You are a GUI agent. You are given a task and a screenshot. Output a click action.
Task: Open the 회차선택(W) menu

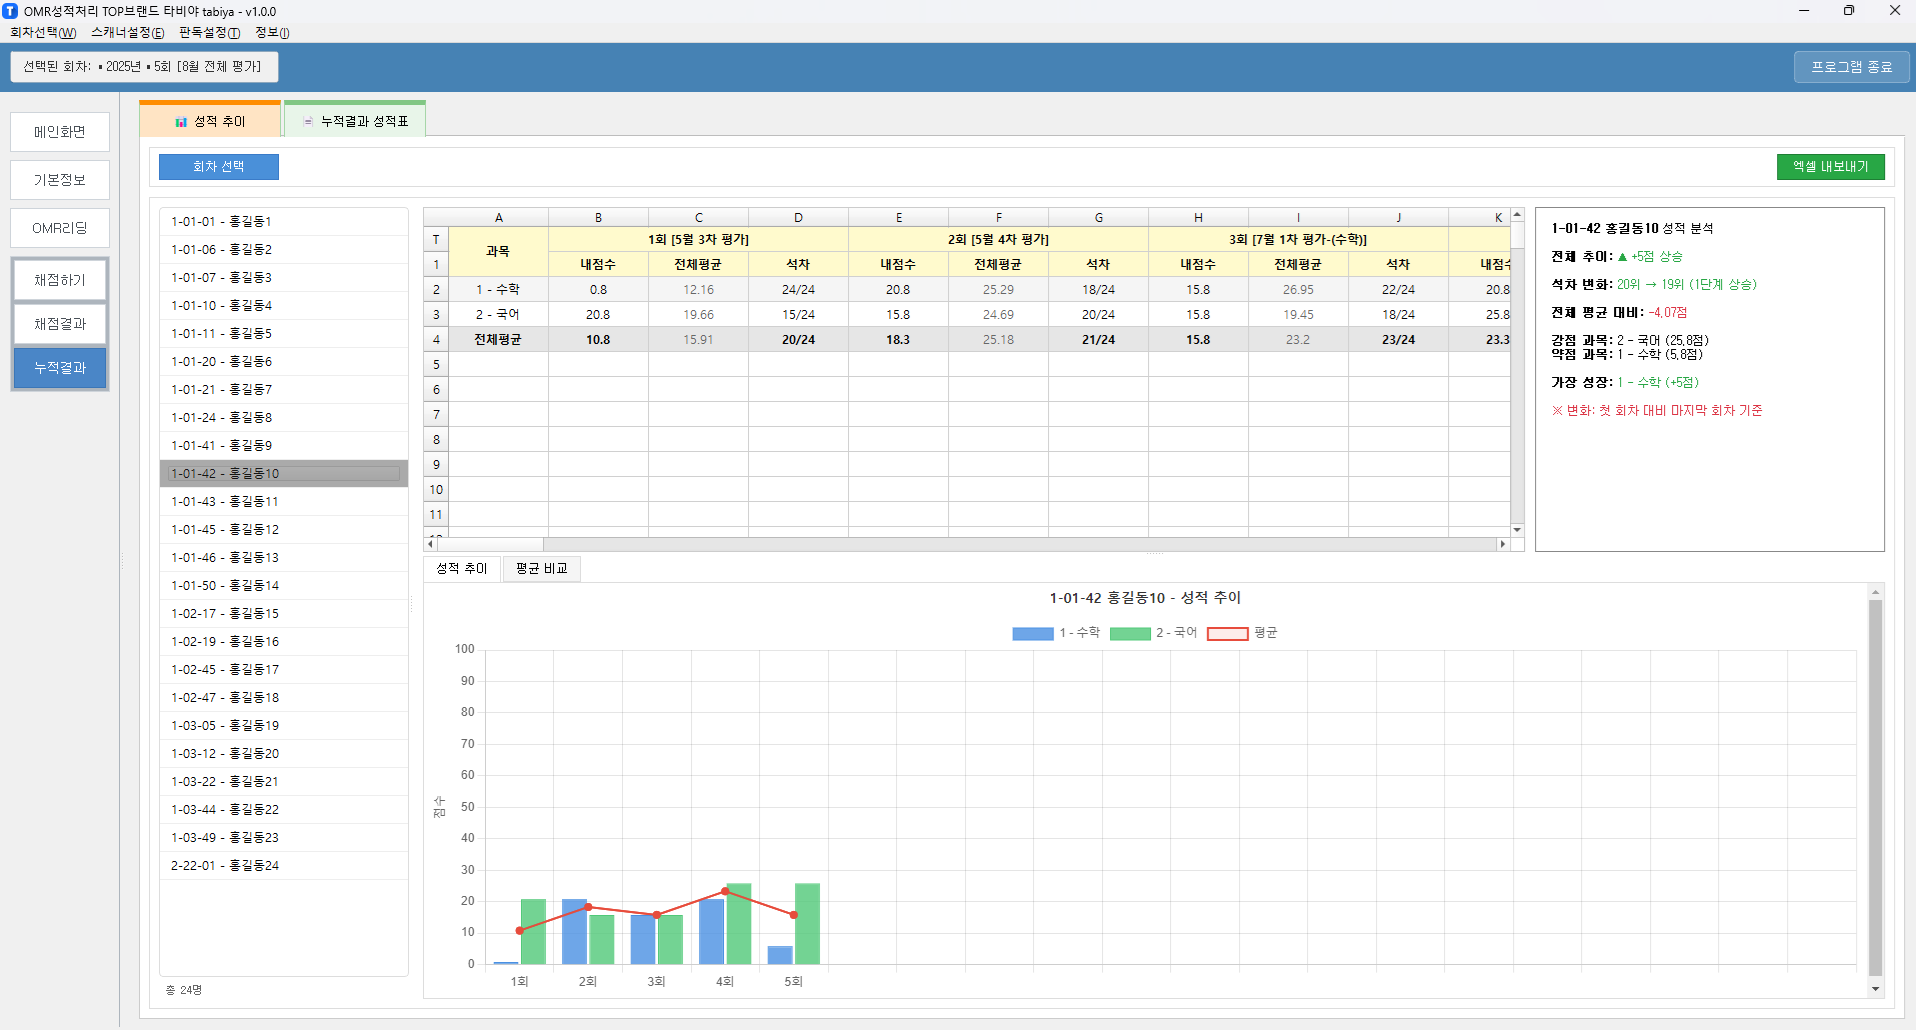click(43, 33)
